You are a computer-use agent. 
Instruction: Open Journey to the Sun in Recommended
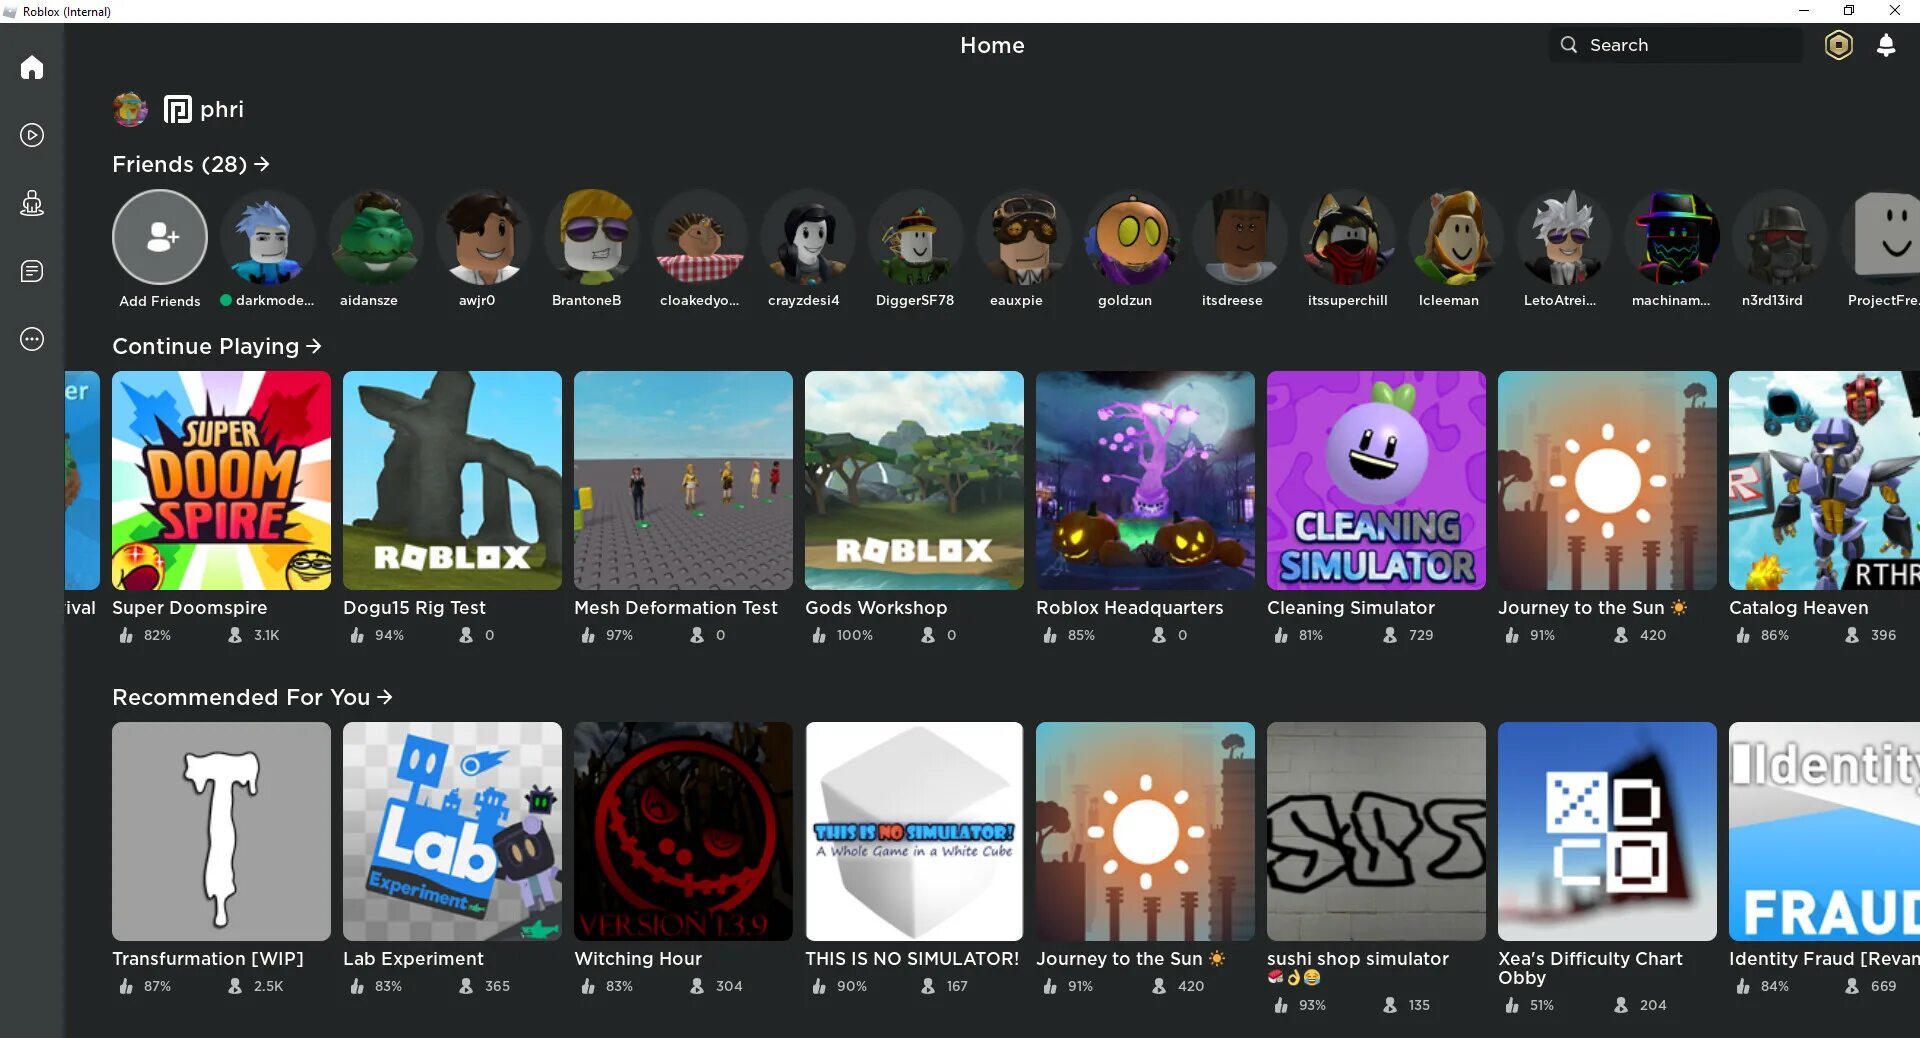[x=1145, y=831]
